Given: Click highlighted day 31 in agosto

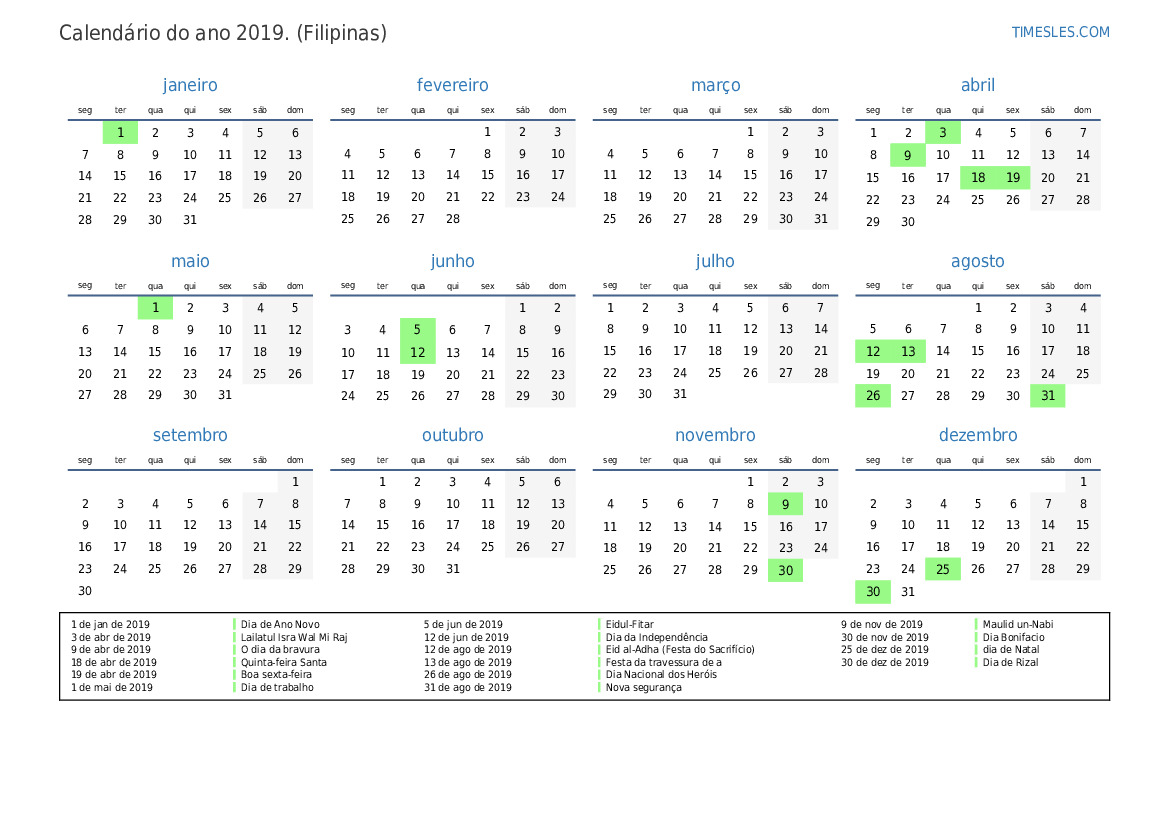Looking at the screenshot, I should point(1047,396).
